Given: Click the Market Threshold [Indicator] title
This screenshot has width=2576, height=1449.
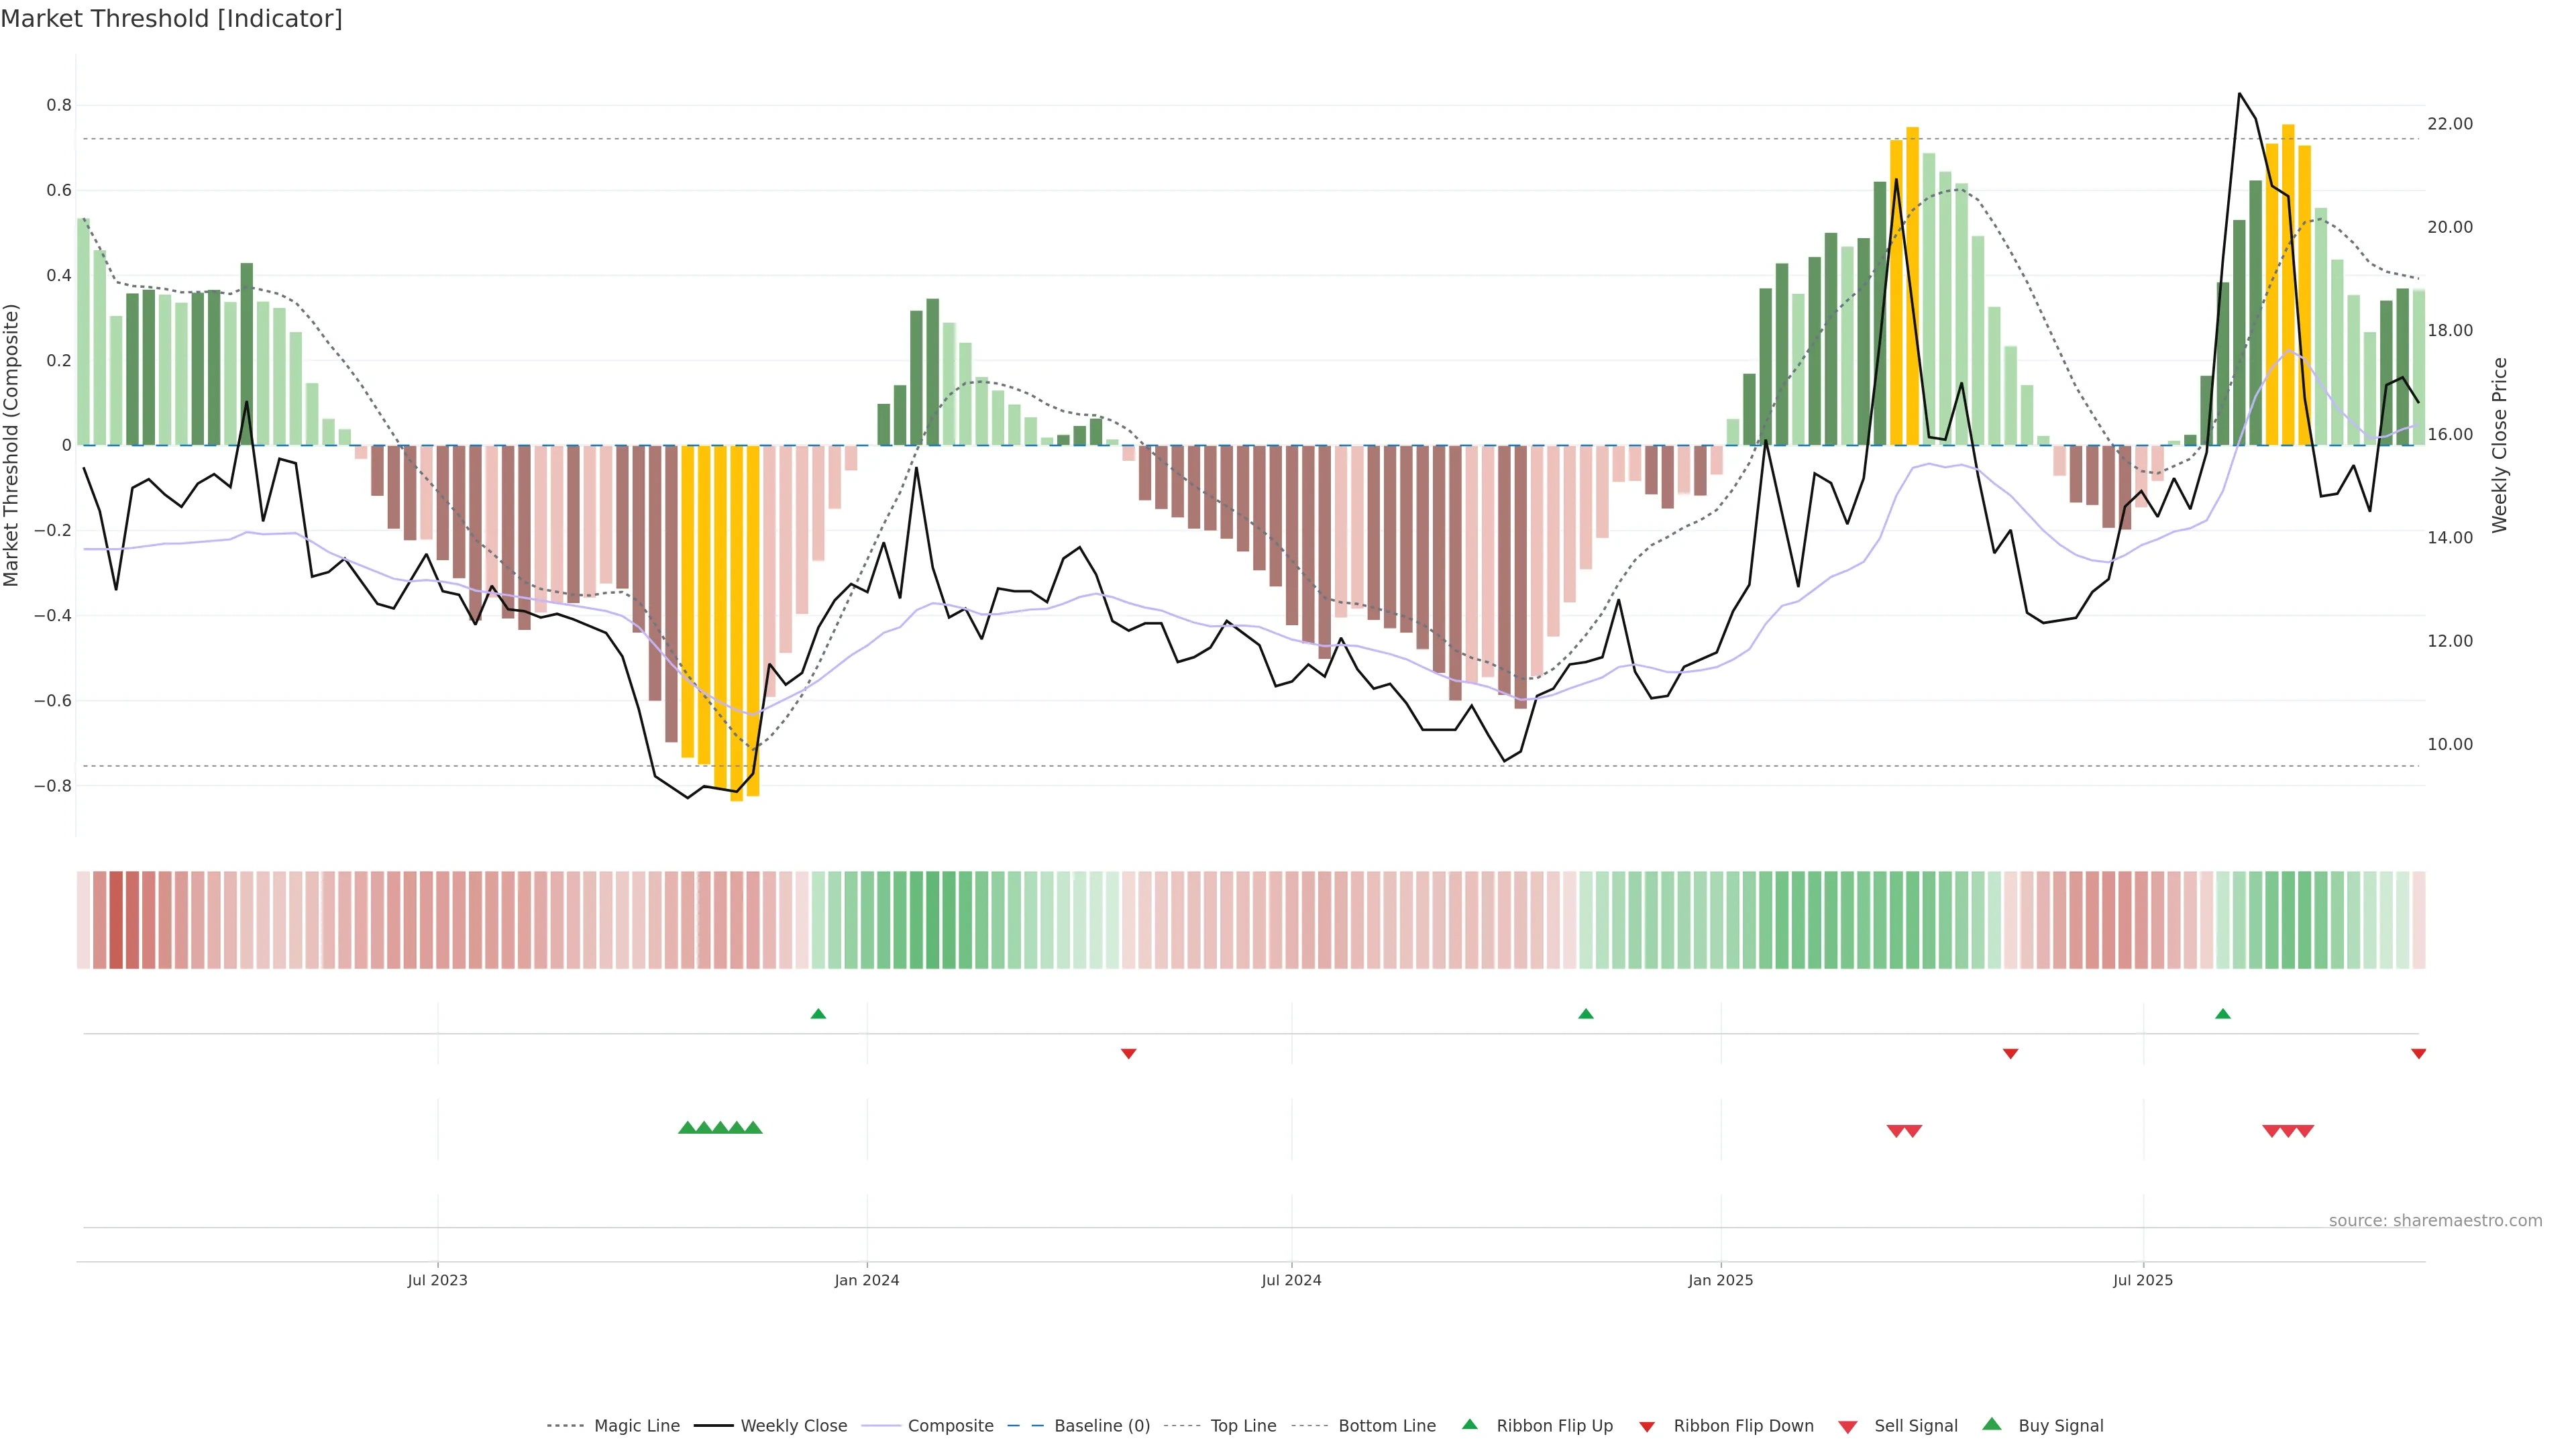Looking at the screenshot, I should point(171,19).
